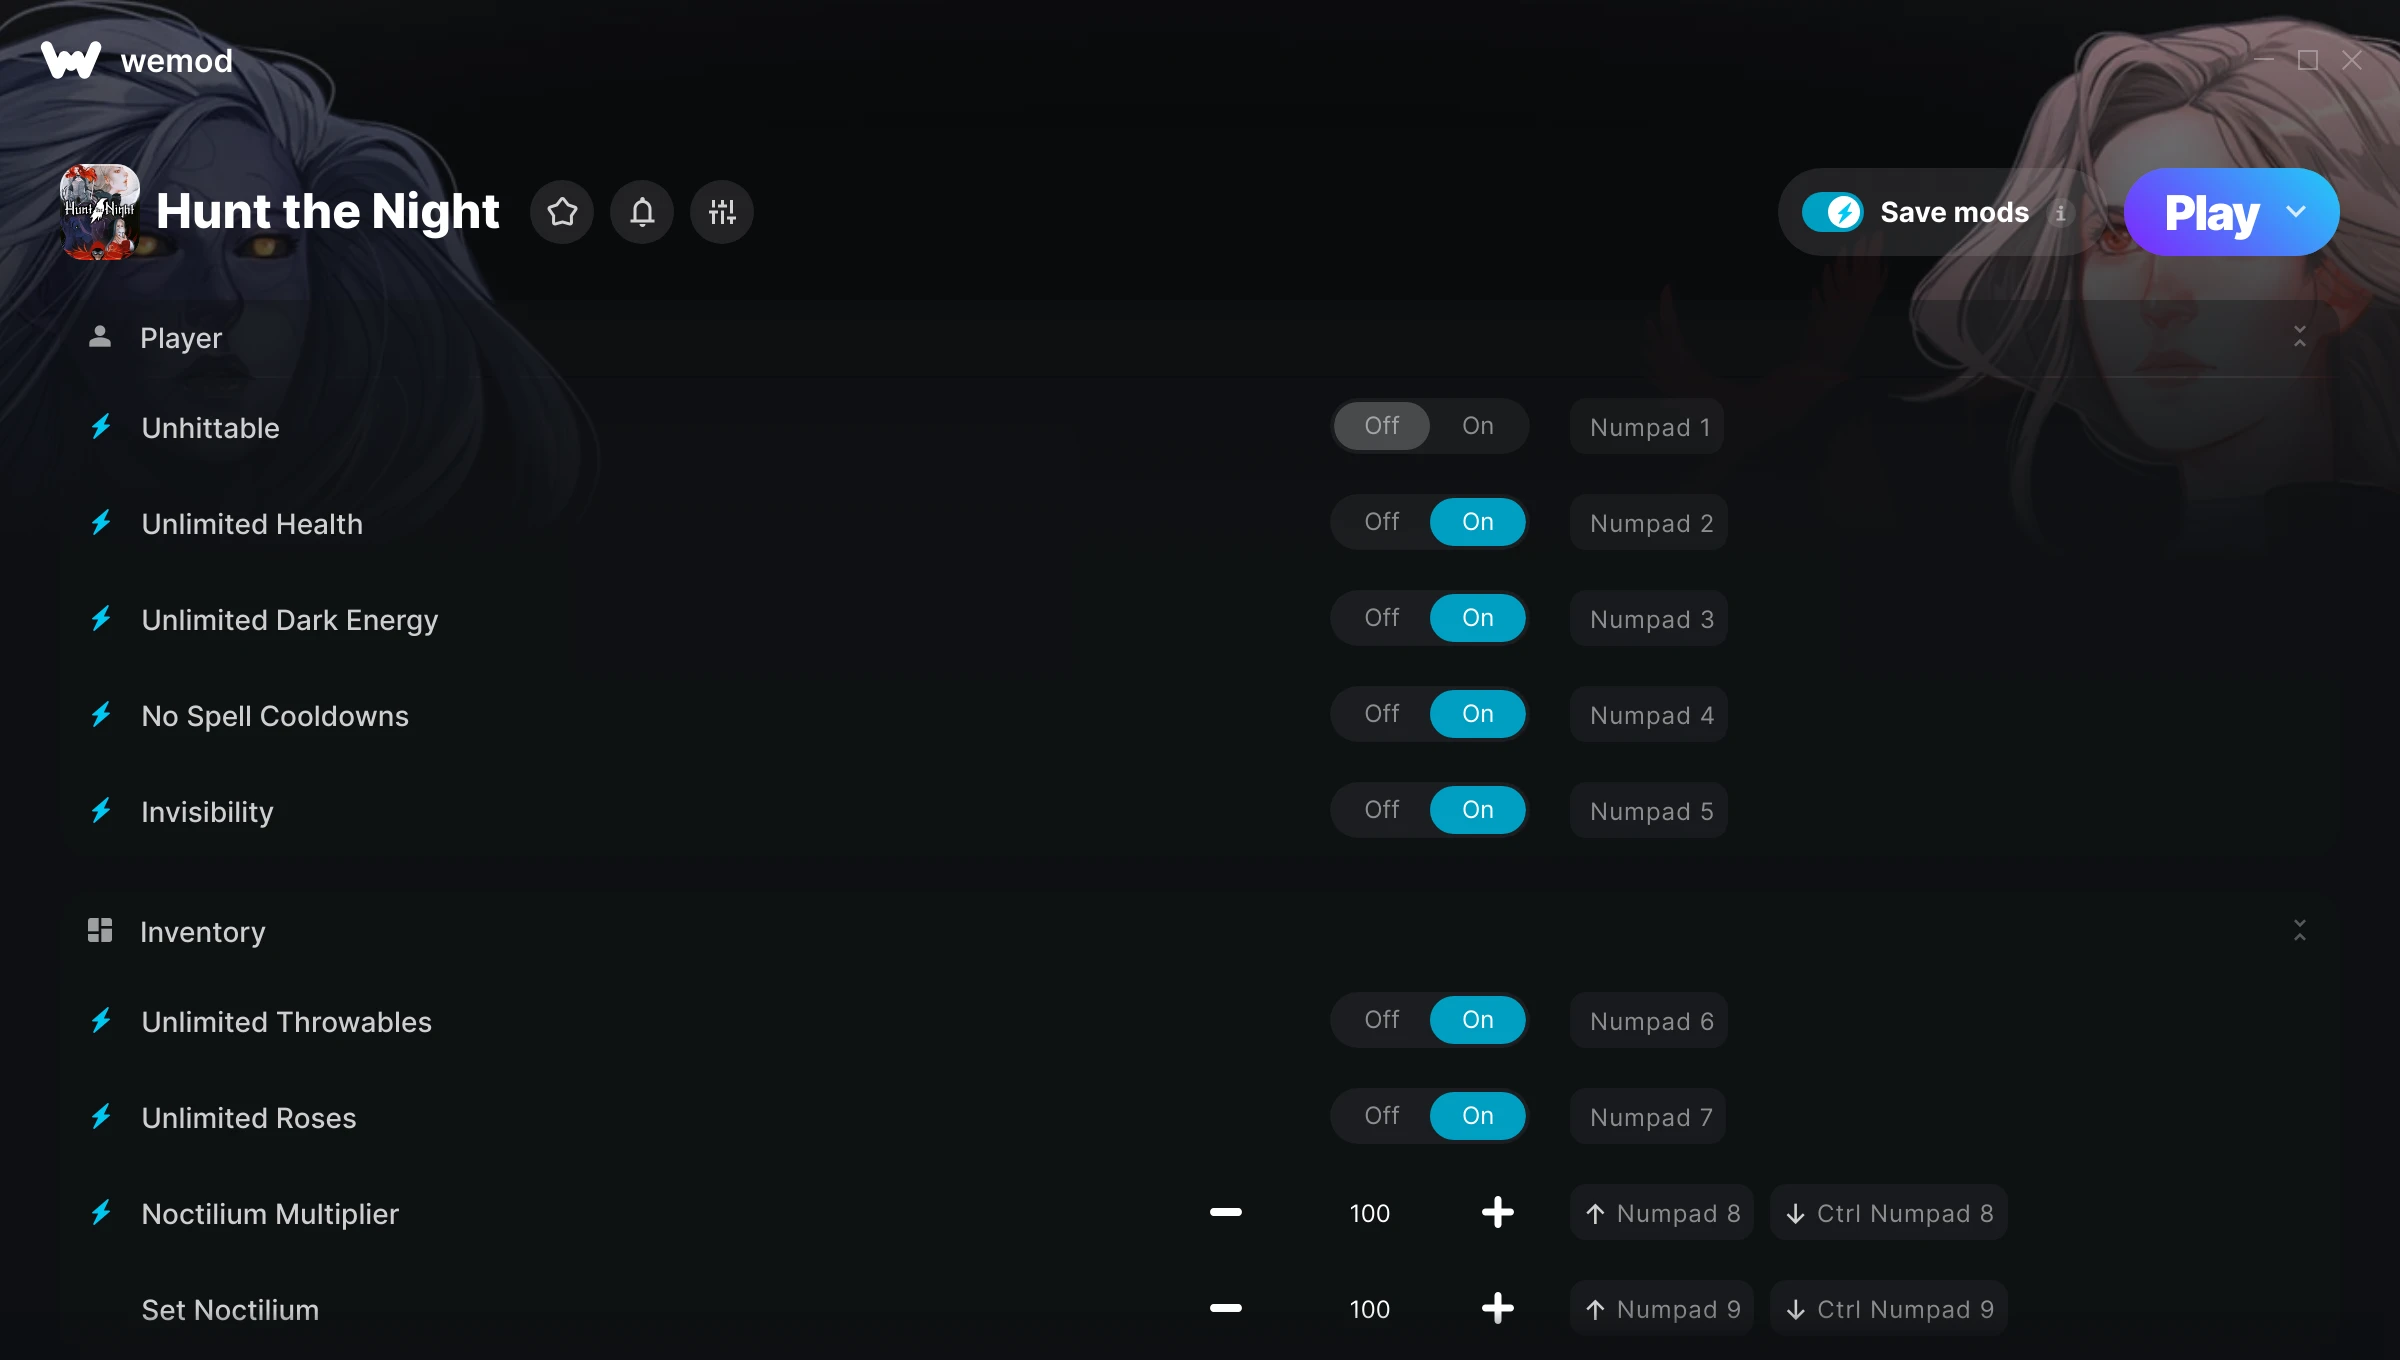Click the Play button
Screen dimensions: 2400x1360
pos(2211,212)
